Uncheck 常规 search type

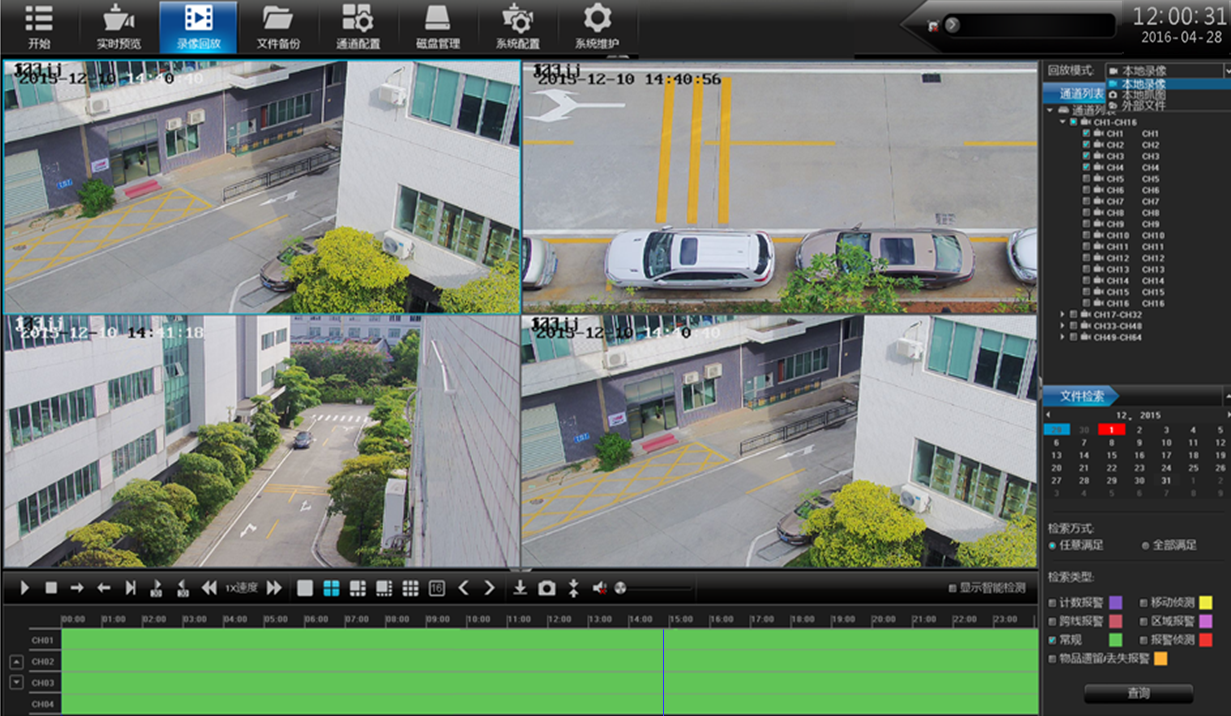coord(1052,640)
